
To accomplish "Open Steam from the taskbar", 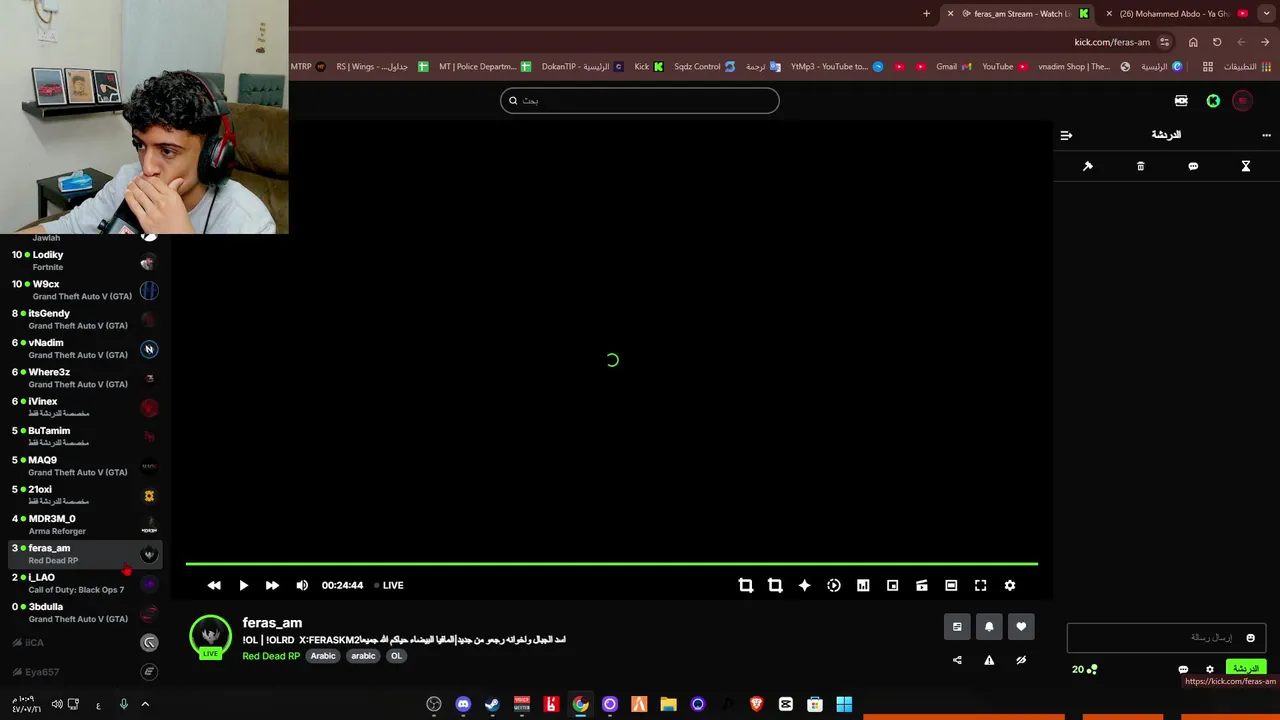I will 492,704.
